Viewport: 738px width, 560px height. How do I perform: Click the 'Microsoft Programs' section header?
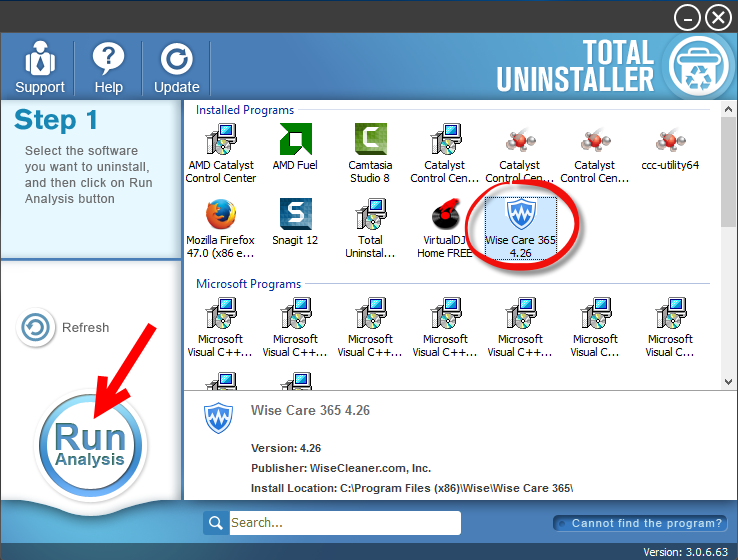tap(249, 284)
